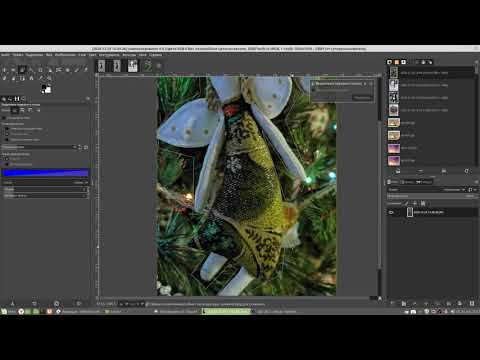The width and height of the screenshot is (480, 360).
Task: Select the Paintbrush tool
Action: click(77, 70)
